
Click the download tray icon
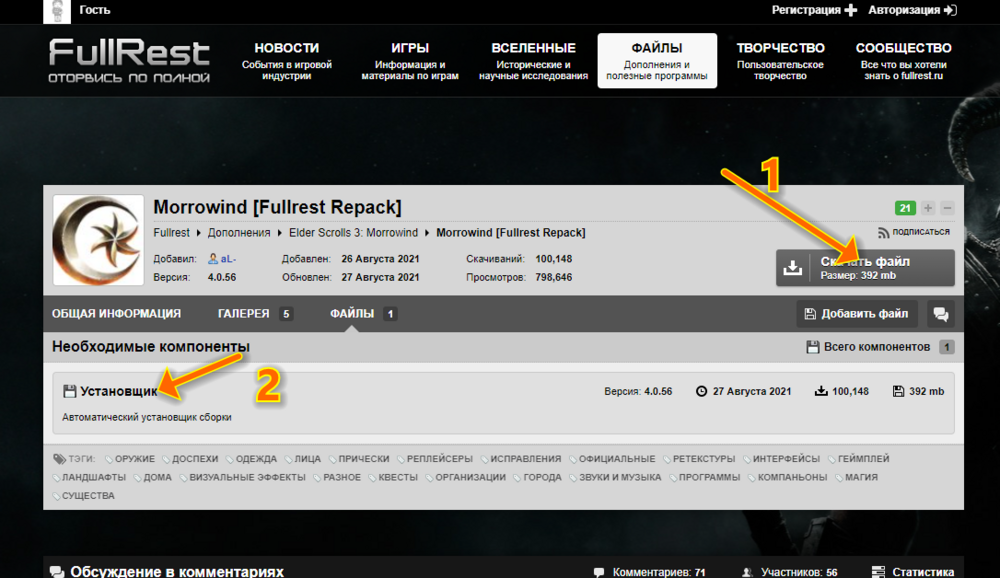point(793,267)
